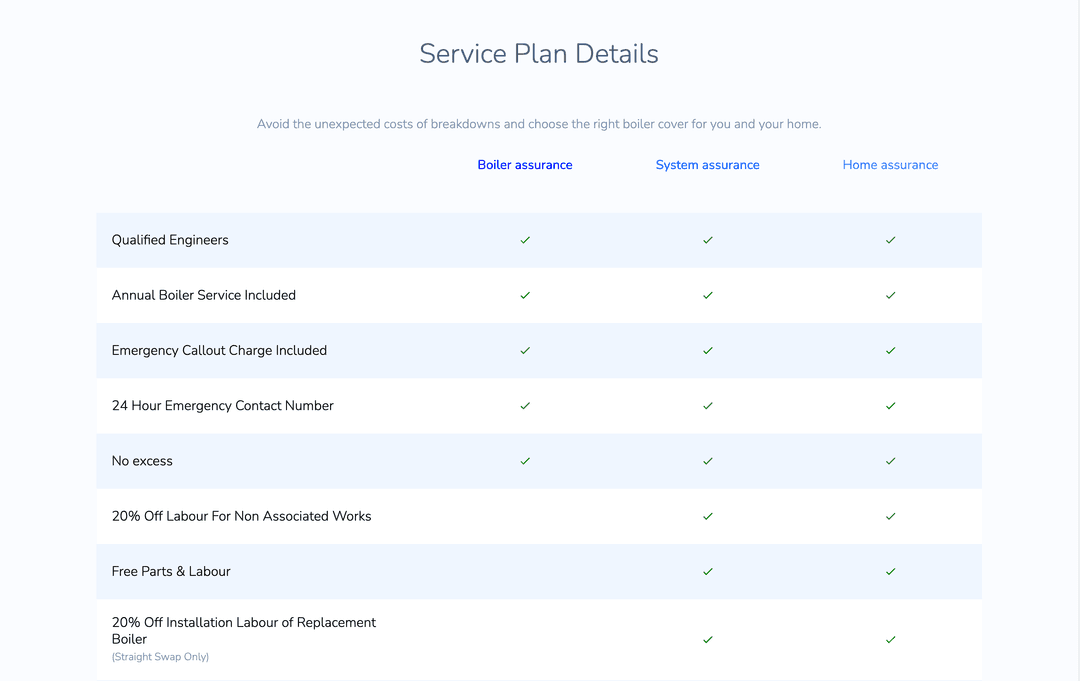This screenshot has width=1080, height=681.
Task: Click the Straight Swap Only note text
Action: pyautogui.click(x=160, y=657)
